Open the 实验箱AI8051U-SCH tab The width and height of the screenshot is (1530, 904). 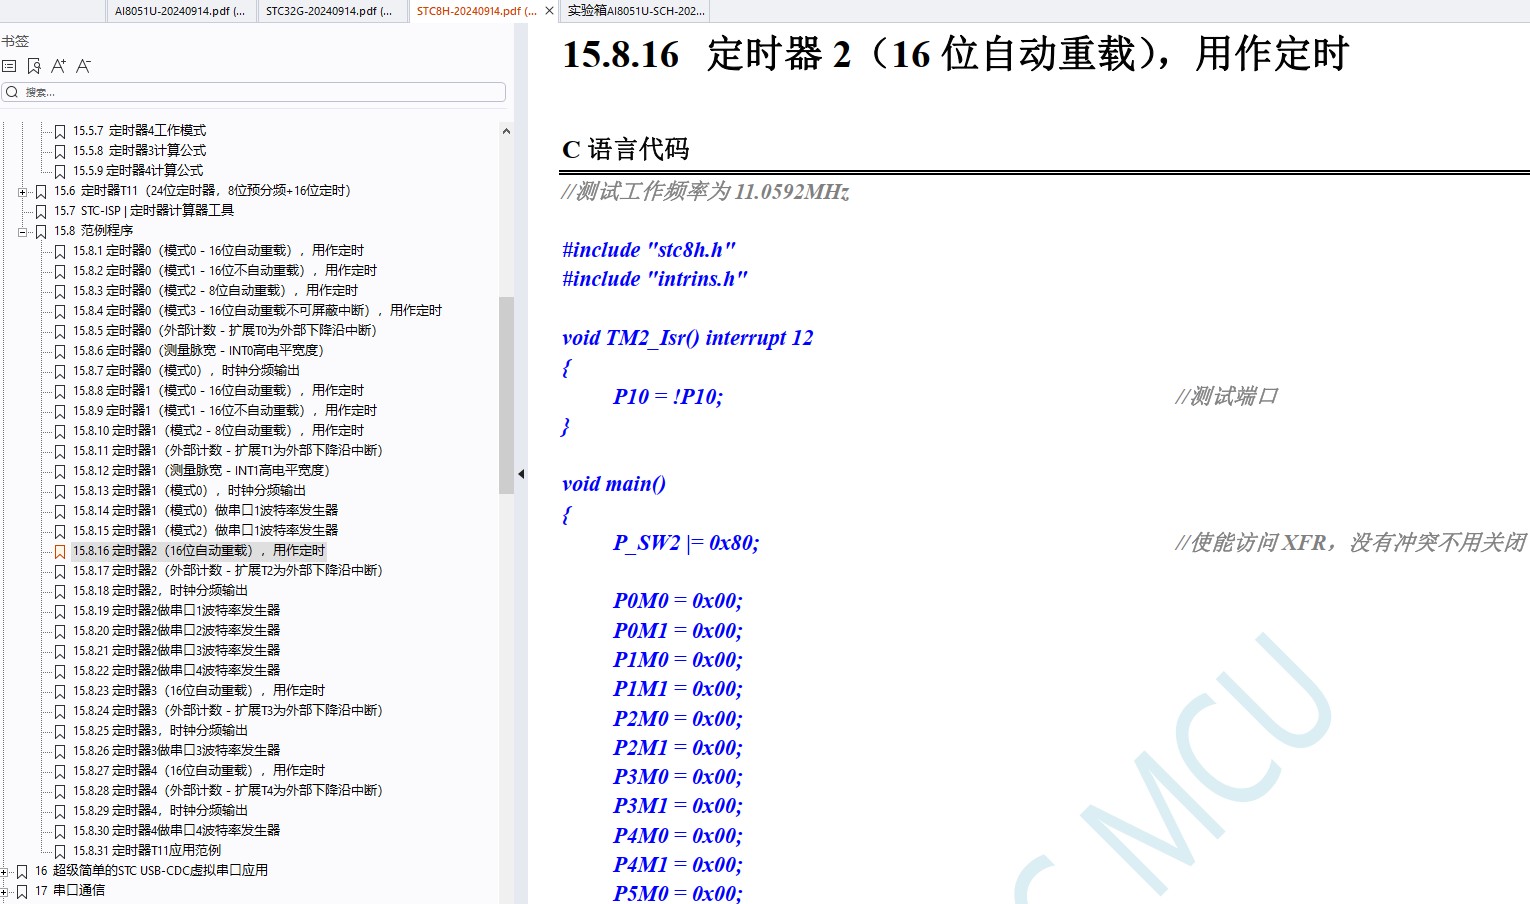click(636, 11)
